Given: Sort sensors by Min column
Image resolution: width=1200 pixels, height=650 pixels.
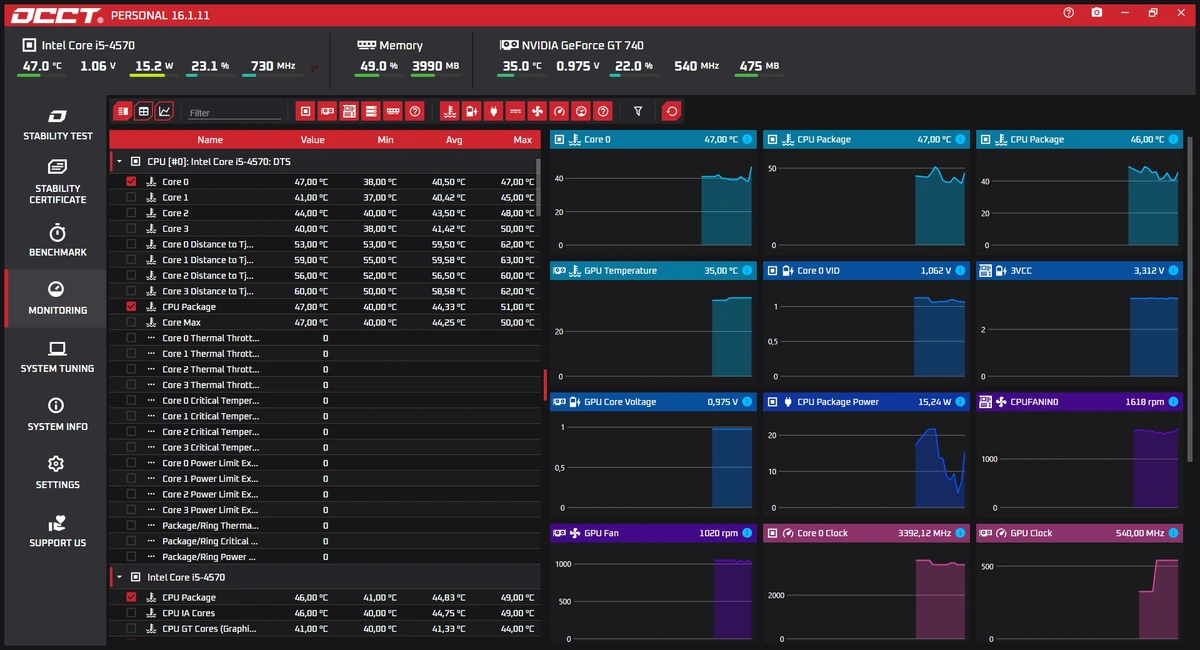Looking at the screenshot, I should 385,140.
